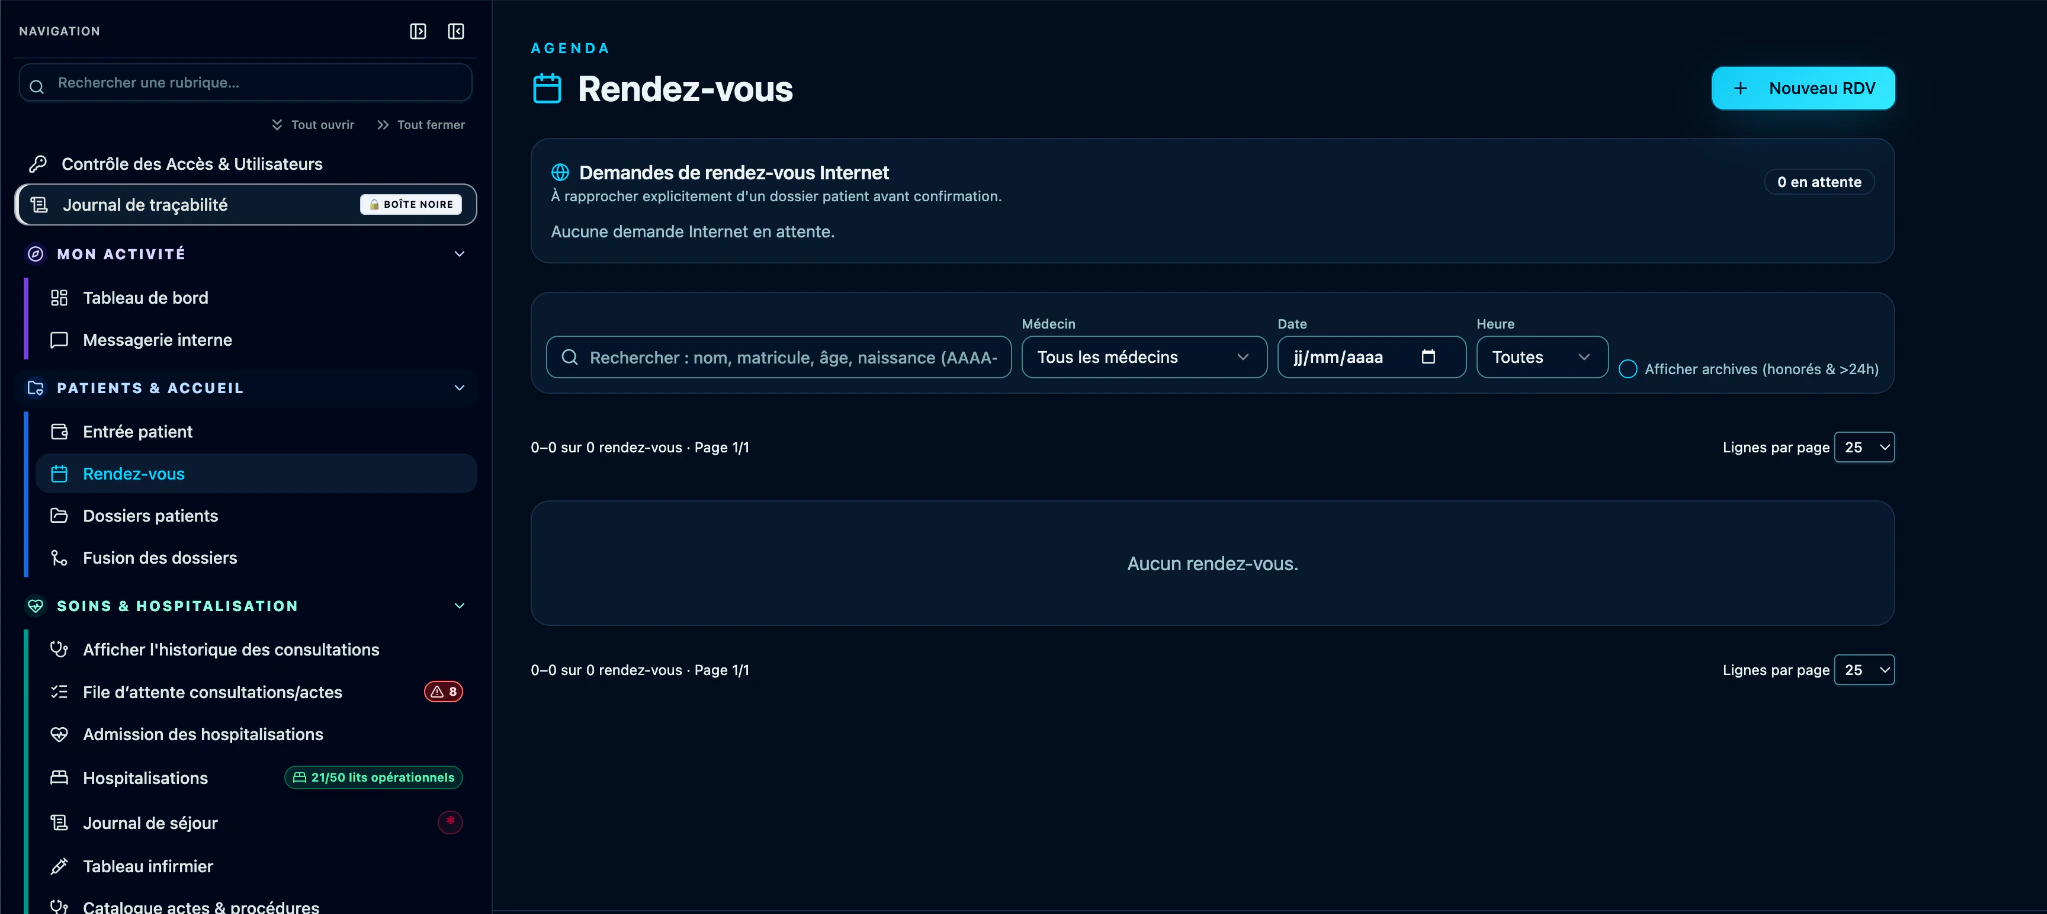Click the expand sidebar panel icon
Screen dimensions: 2047x914
coord(418,31)
